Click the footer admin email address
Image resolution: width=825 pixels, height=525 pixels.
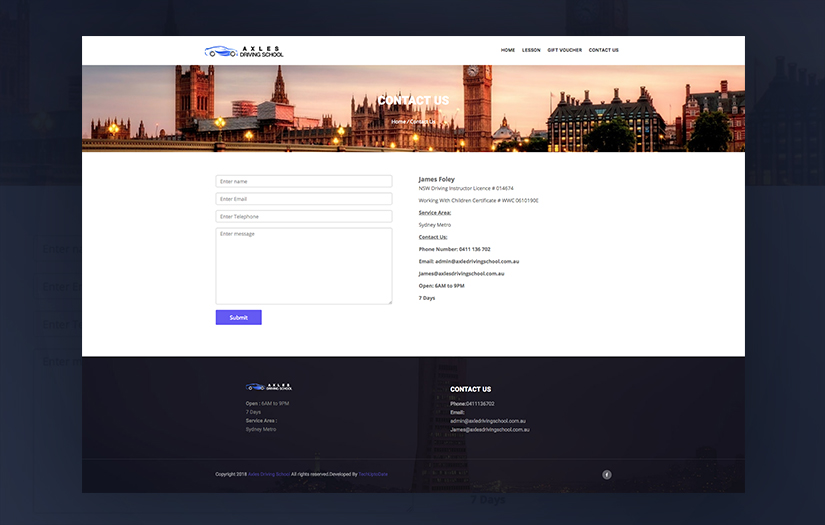point(488,421)
